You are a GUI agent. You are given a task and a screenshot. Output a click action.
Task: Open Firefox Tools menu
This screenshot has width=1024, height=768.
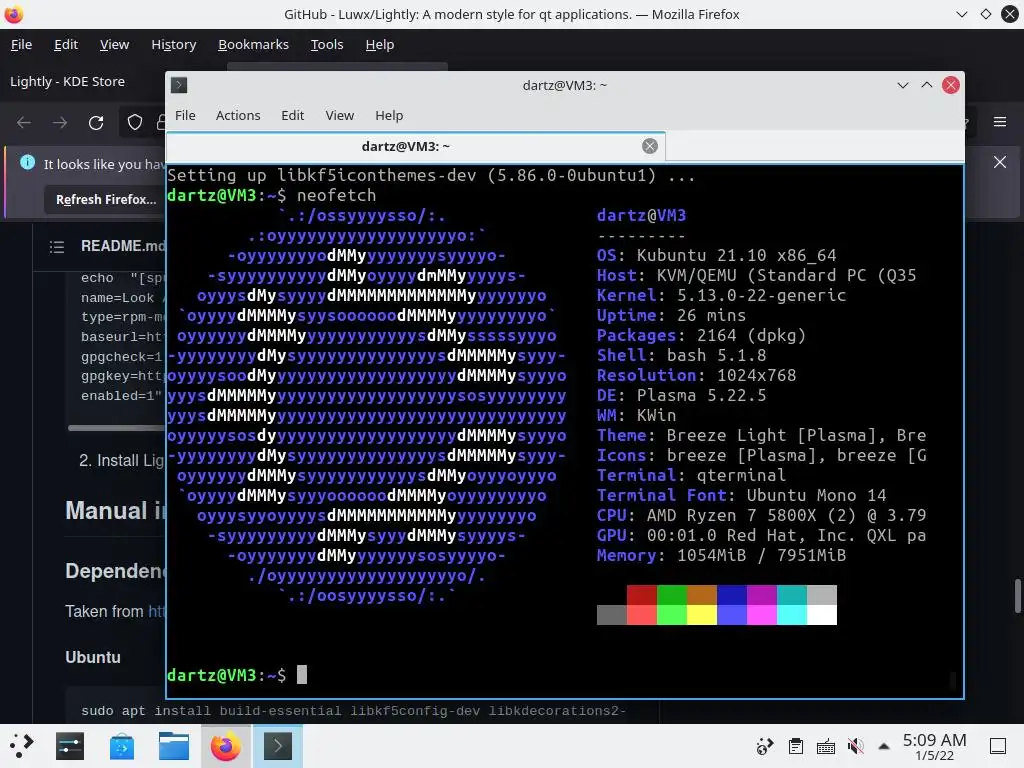[327, 44]
